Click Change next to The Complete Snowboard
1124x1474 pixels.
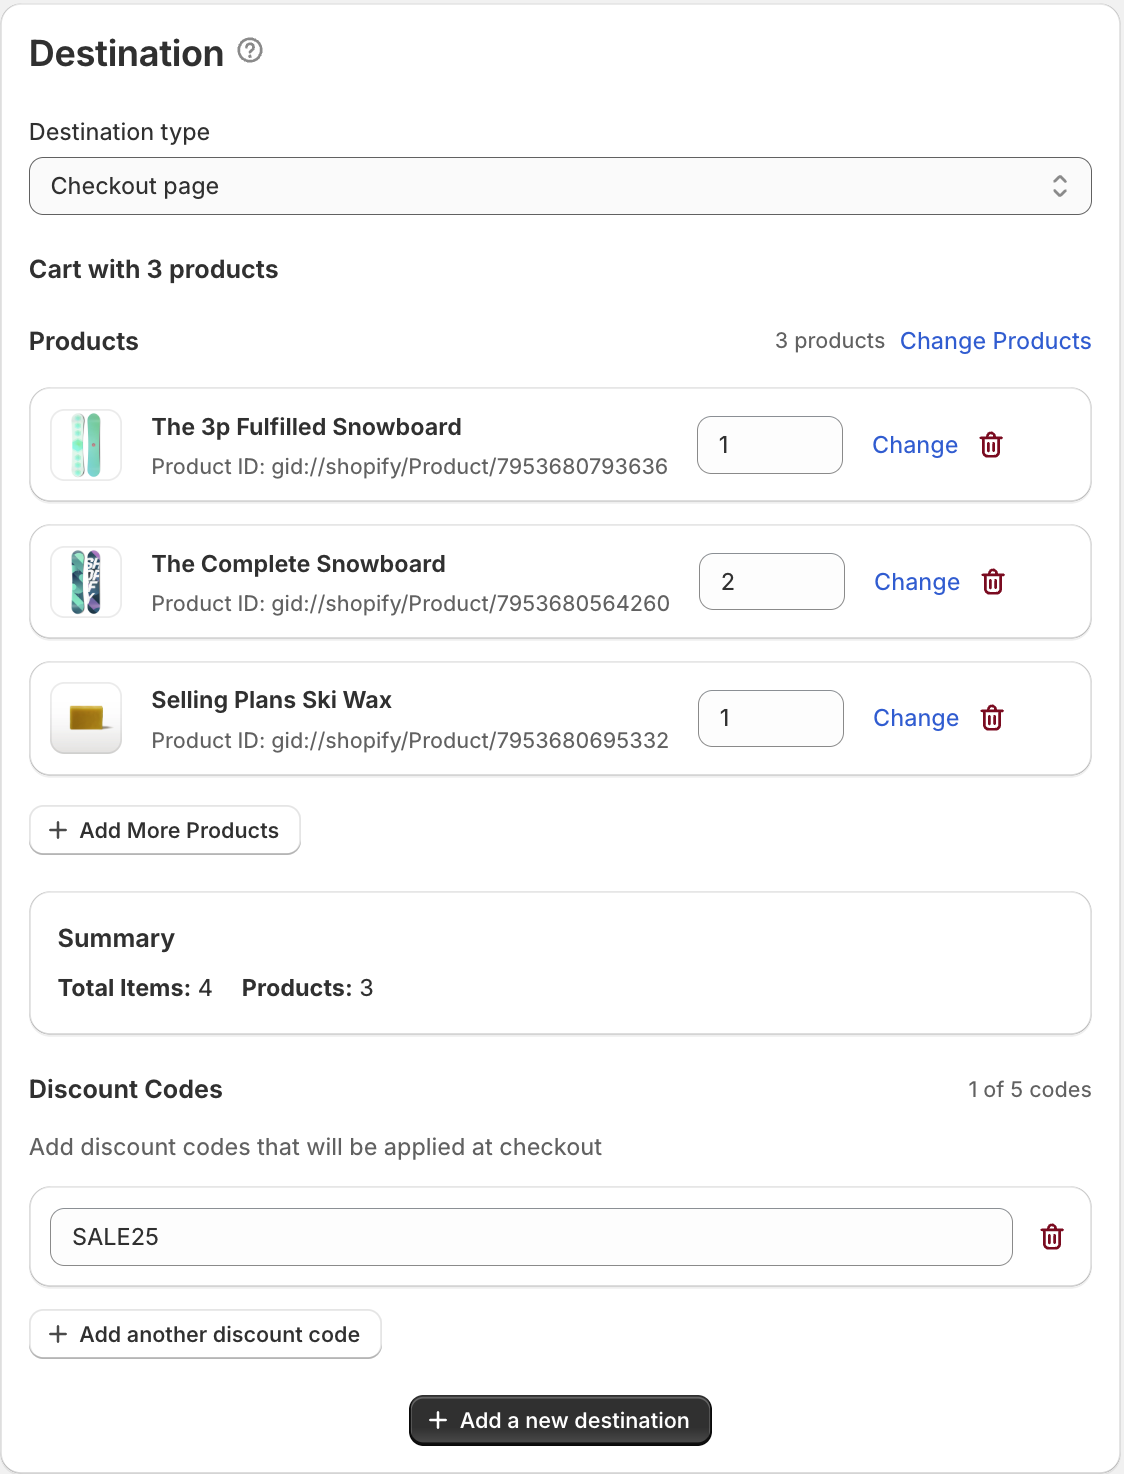[916, 581]
